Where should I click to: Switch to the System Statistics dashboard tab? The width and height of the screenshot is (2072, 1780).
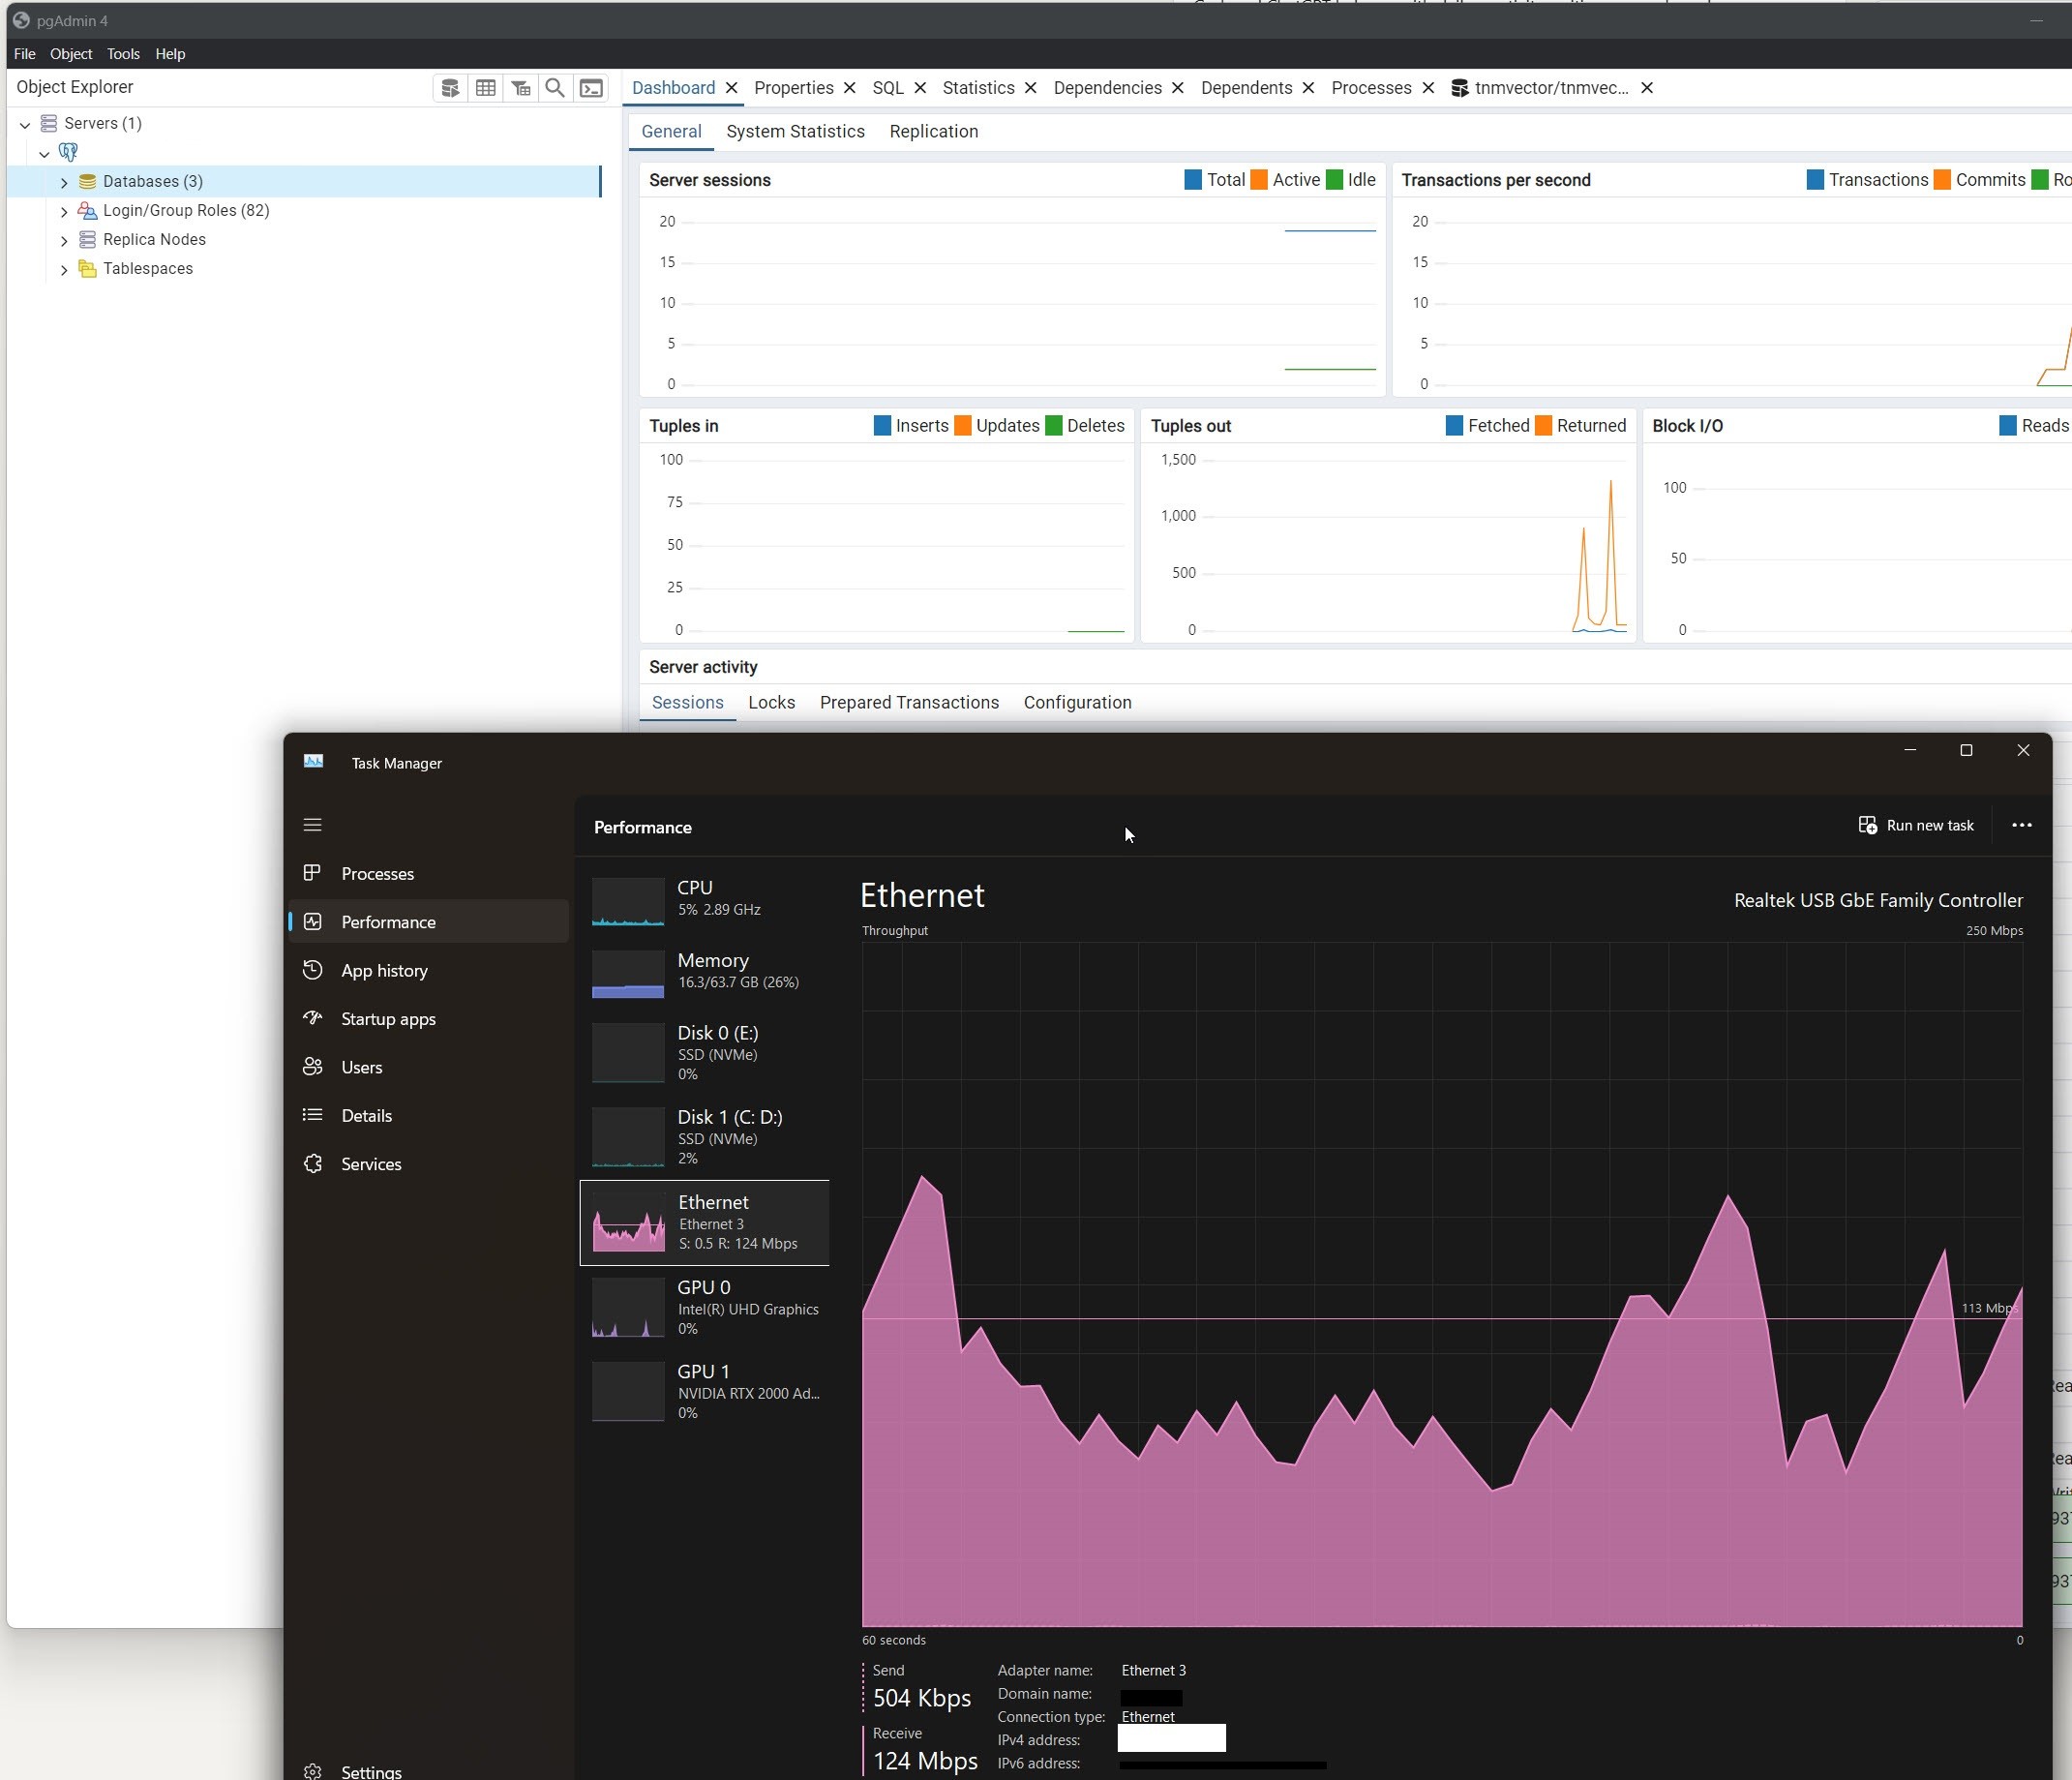(x=795, y=131)
